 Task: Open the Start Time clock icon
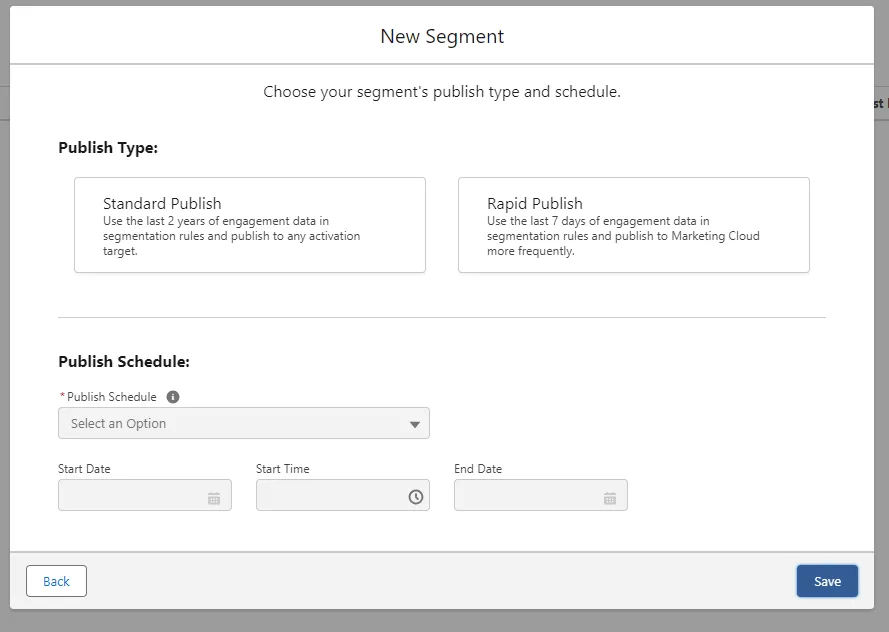[x=415, y=497]
